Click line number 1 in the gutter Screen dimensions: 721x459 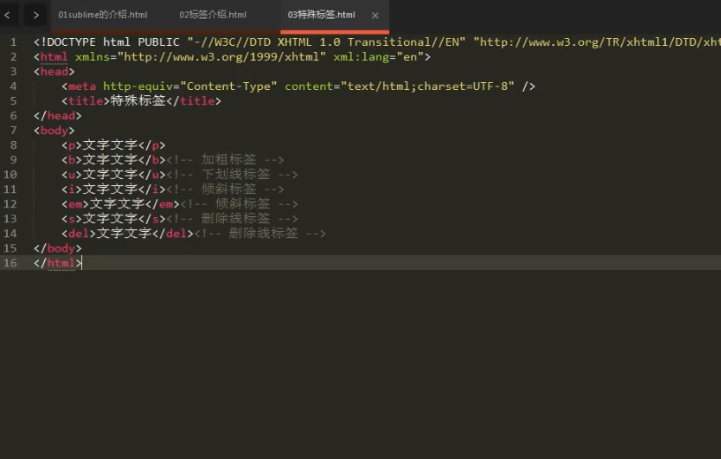pos(13,42)
